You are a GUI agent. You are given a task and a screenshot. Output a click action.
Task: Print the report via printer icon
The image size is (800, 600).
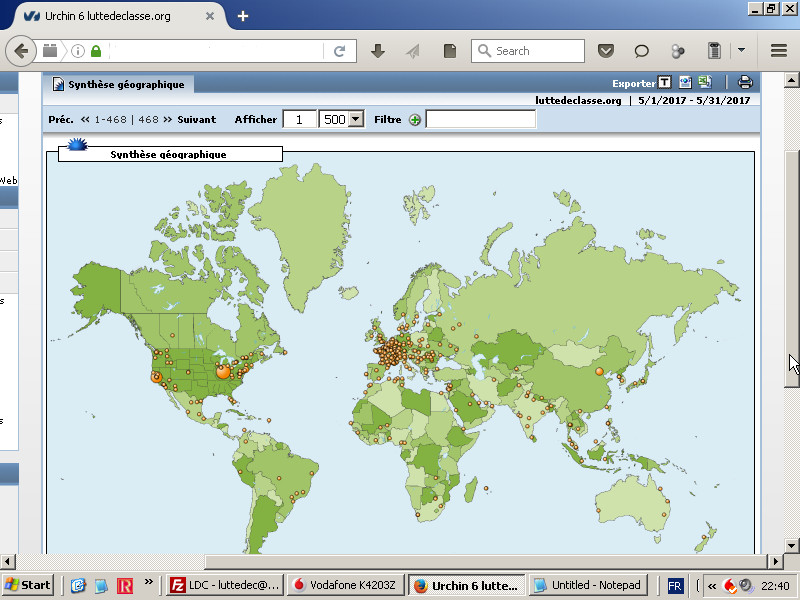(745, 84)
